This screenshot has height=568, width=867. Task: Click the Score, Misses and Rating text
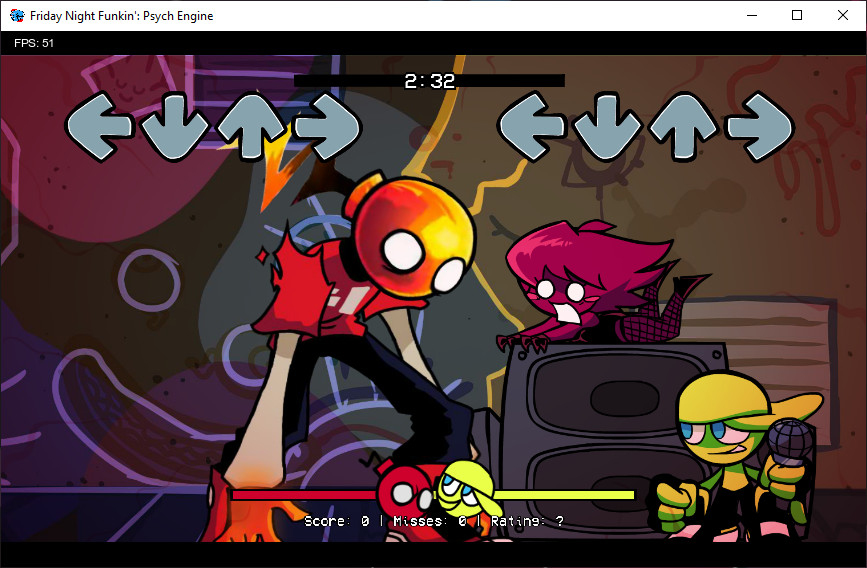pos(433,521)
